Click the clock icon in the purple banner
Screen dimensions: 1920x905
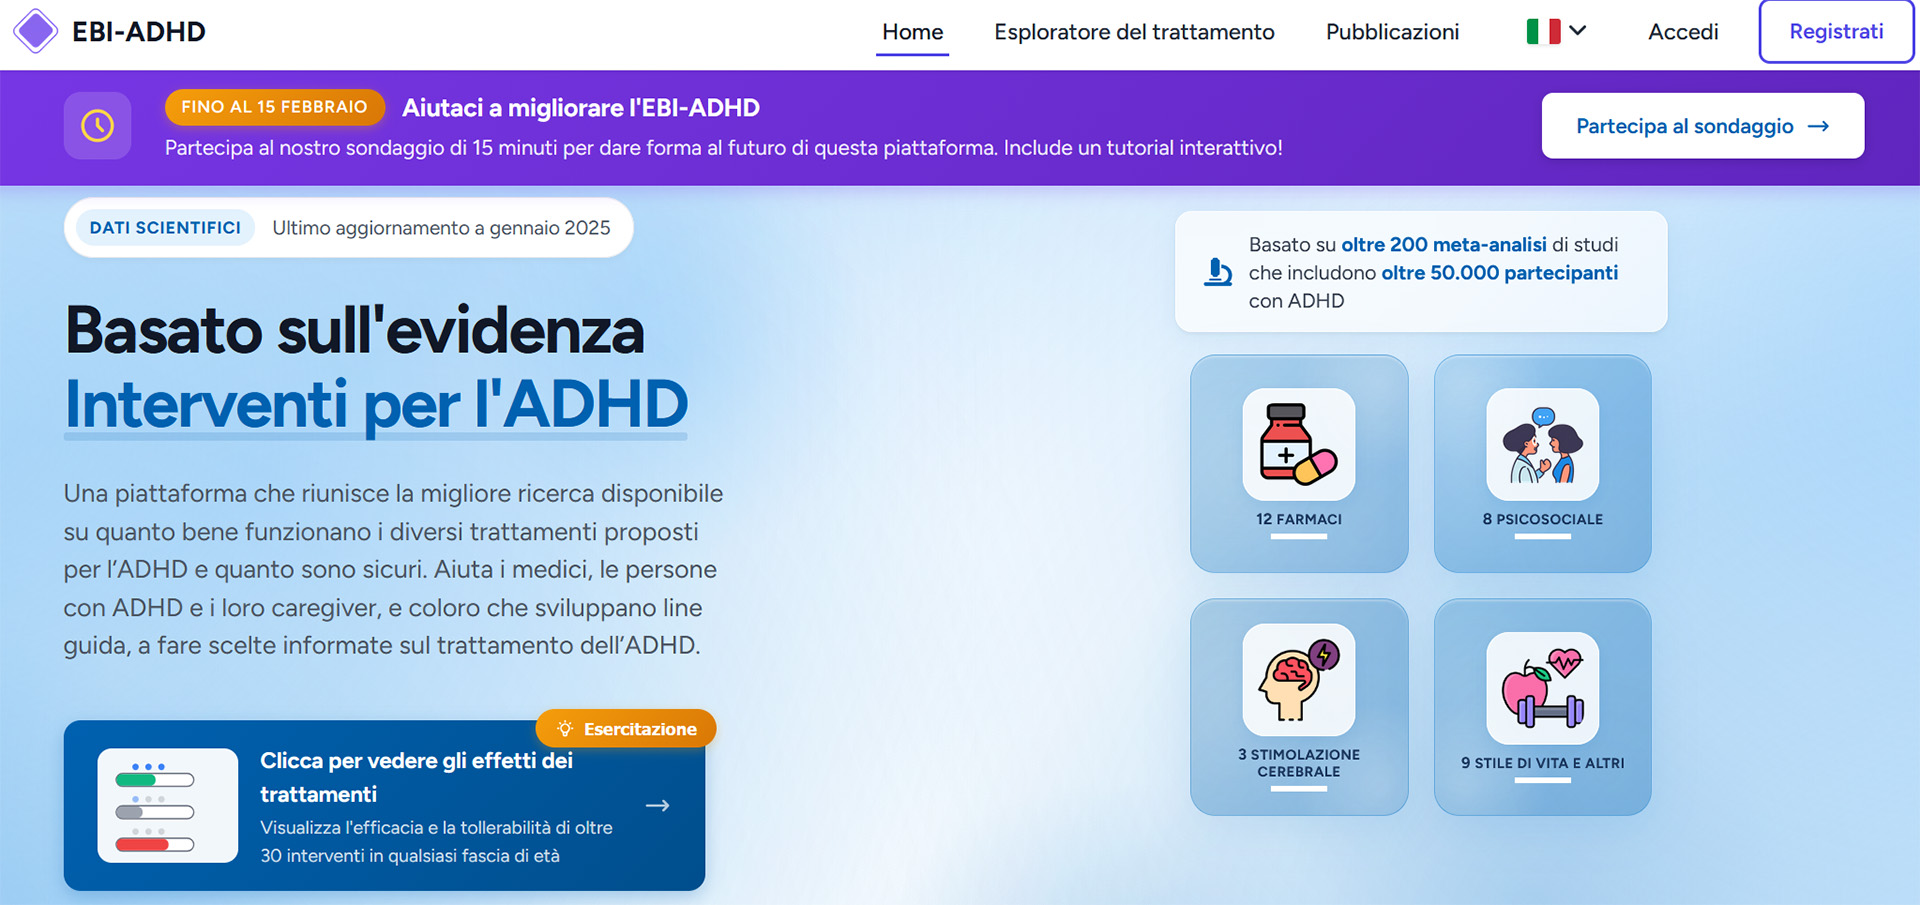97,126
